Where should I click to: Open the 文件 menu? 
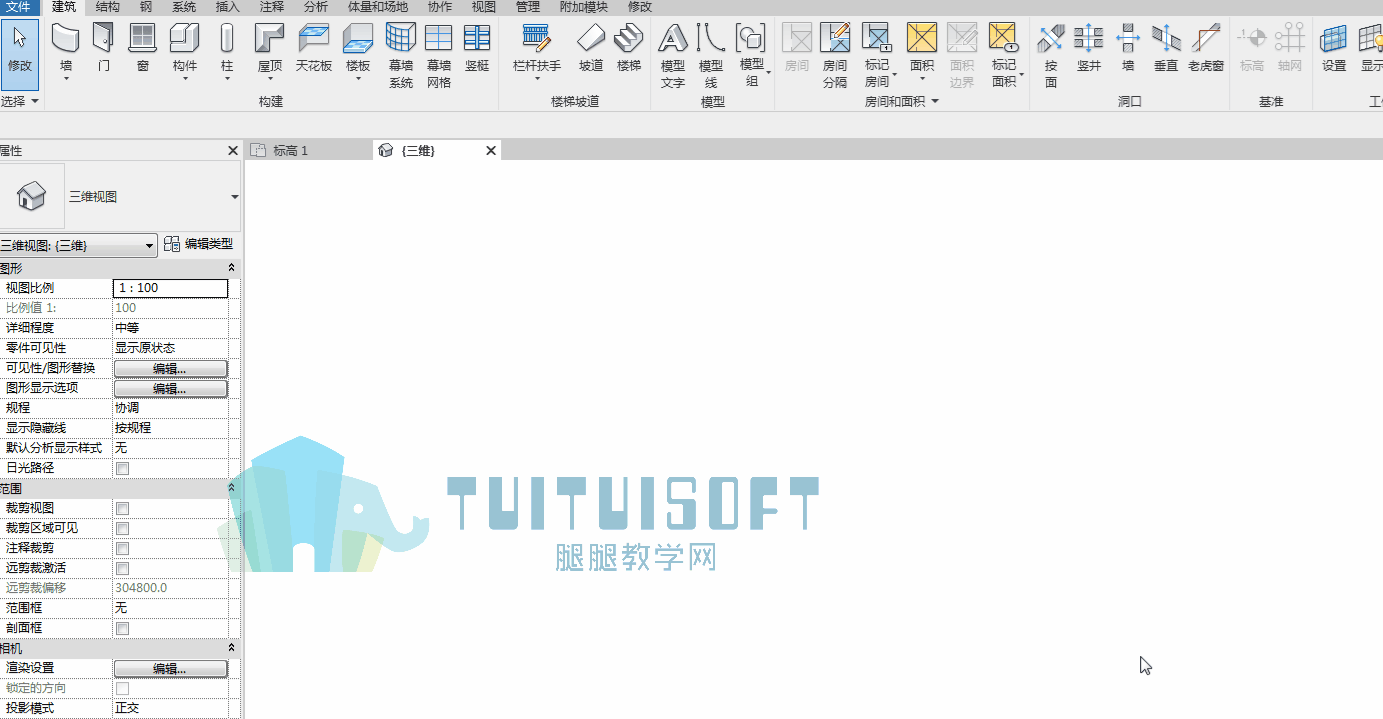coord(19,7)
